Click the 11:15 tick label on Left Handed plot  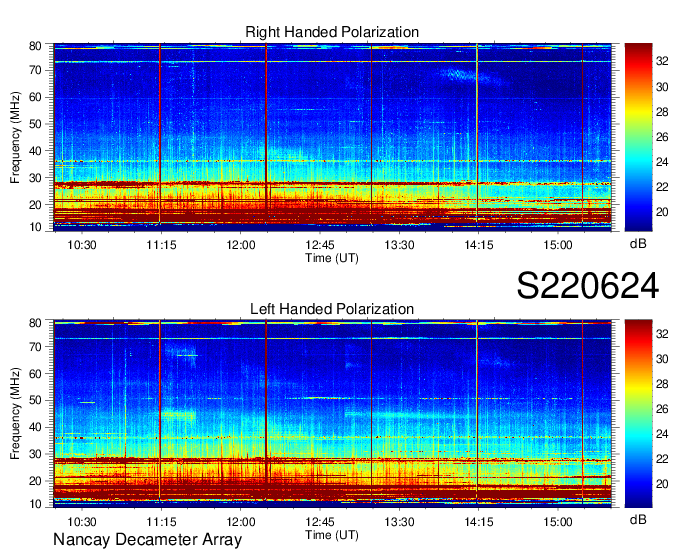[161, 522]
